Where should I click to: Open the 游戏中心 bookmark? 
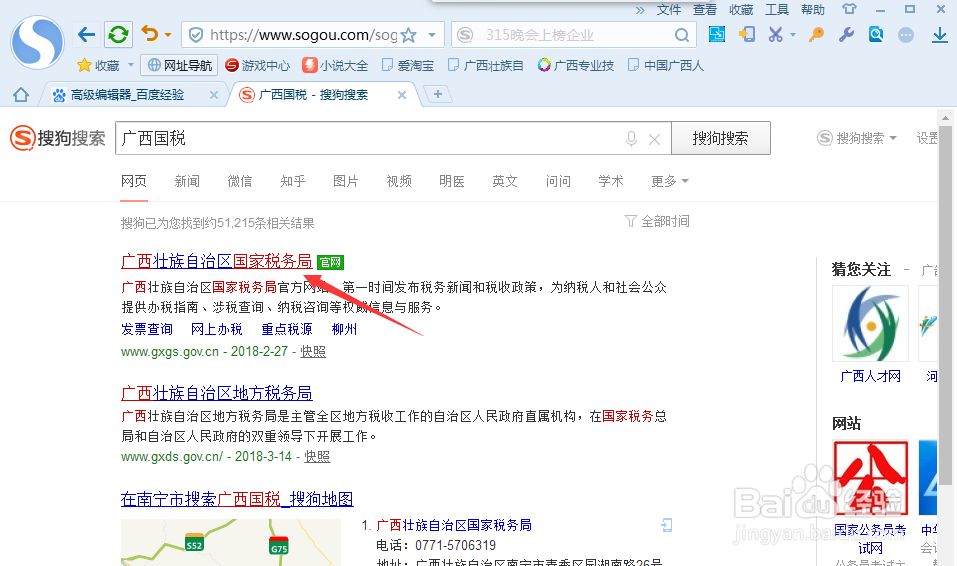(x=257, y=65)
